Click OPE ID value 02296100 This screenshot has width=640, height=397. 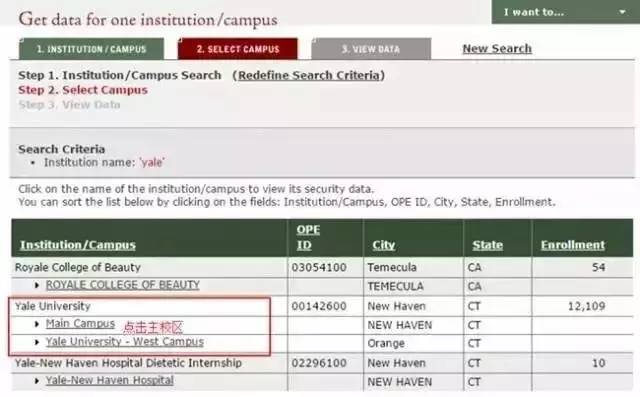tap(319, 363)
